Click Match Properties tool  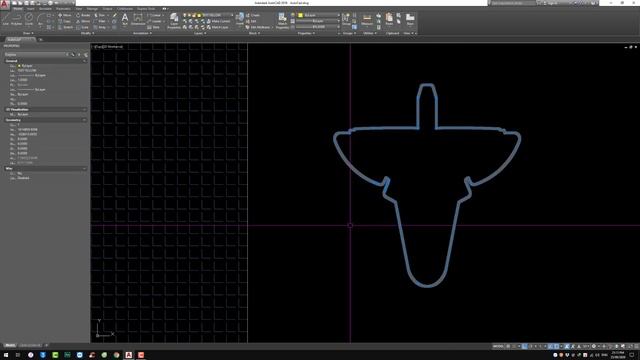(x=282, y=20)
